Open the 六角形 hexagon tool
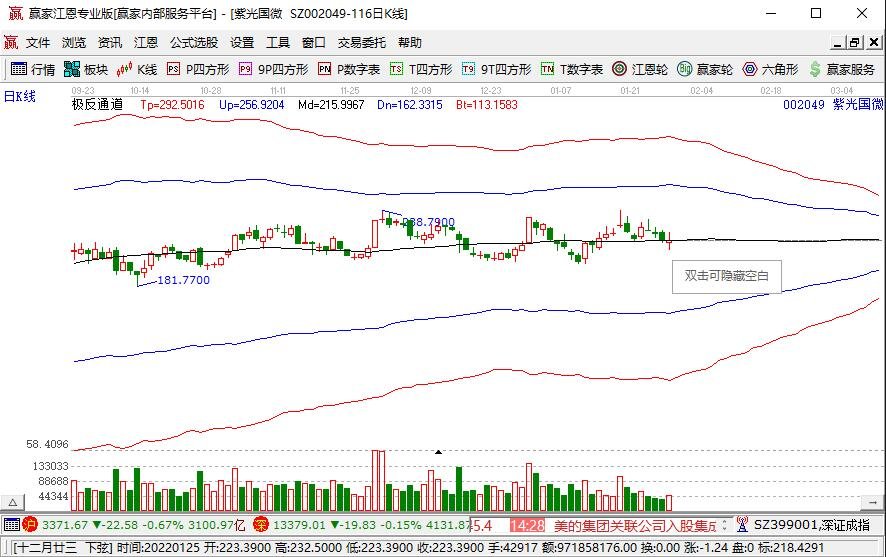This screenshot has width=886, height=557. (x=770, y=69)
